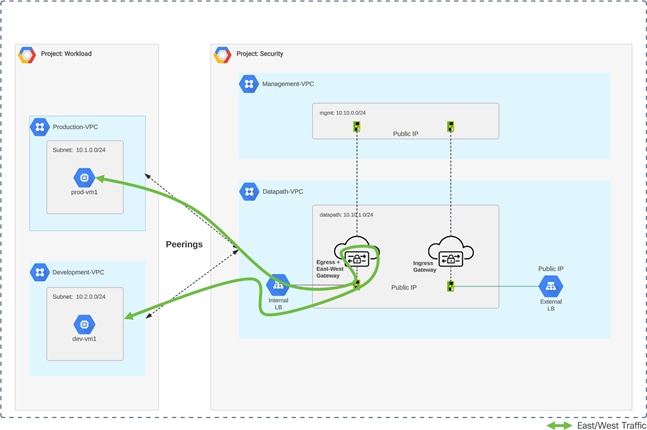Click the Egress + East-West Gateway cloud icon
647x430 pixels.
[x=357, y=252]
